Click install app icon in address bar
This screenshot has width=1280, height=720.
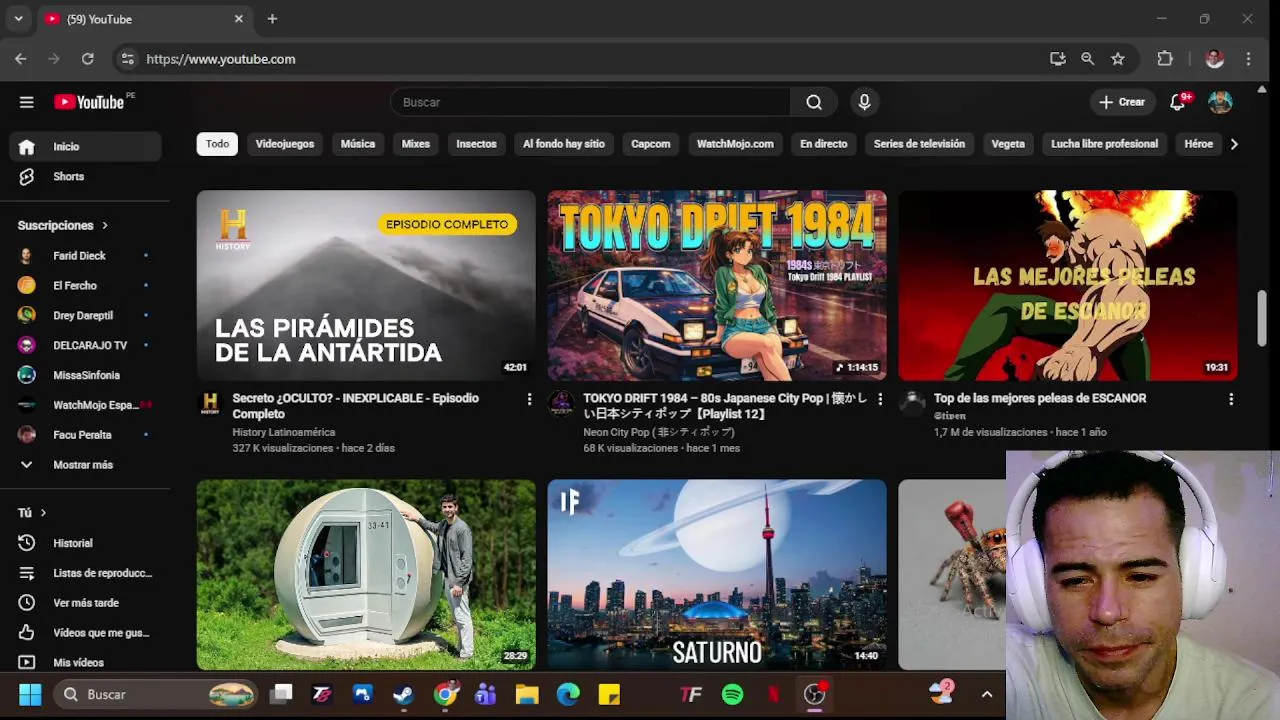pyautogui.click(x=1057, y=59)
